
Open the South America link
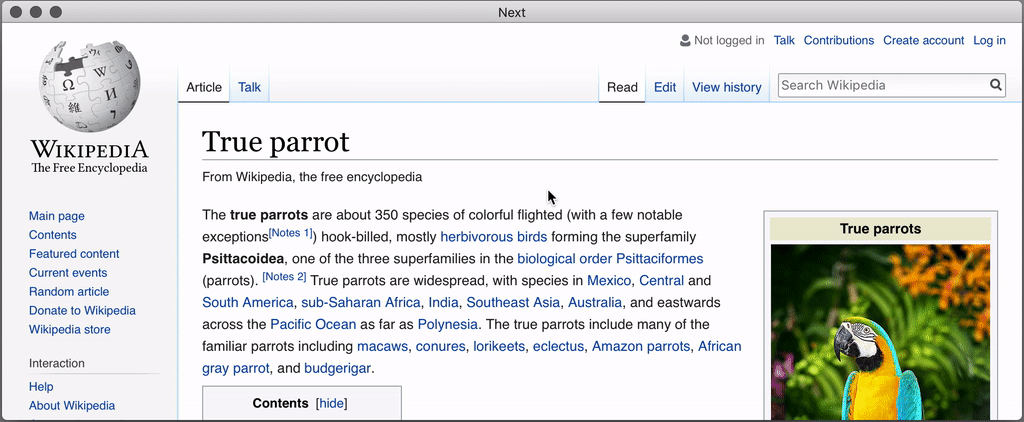(x=248, y=302)
